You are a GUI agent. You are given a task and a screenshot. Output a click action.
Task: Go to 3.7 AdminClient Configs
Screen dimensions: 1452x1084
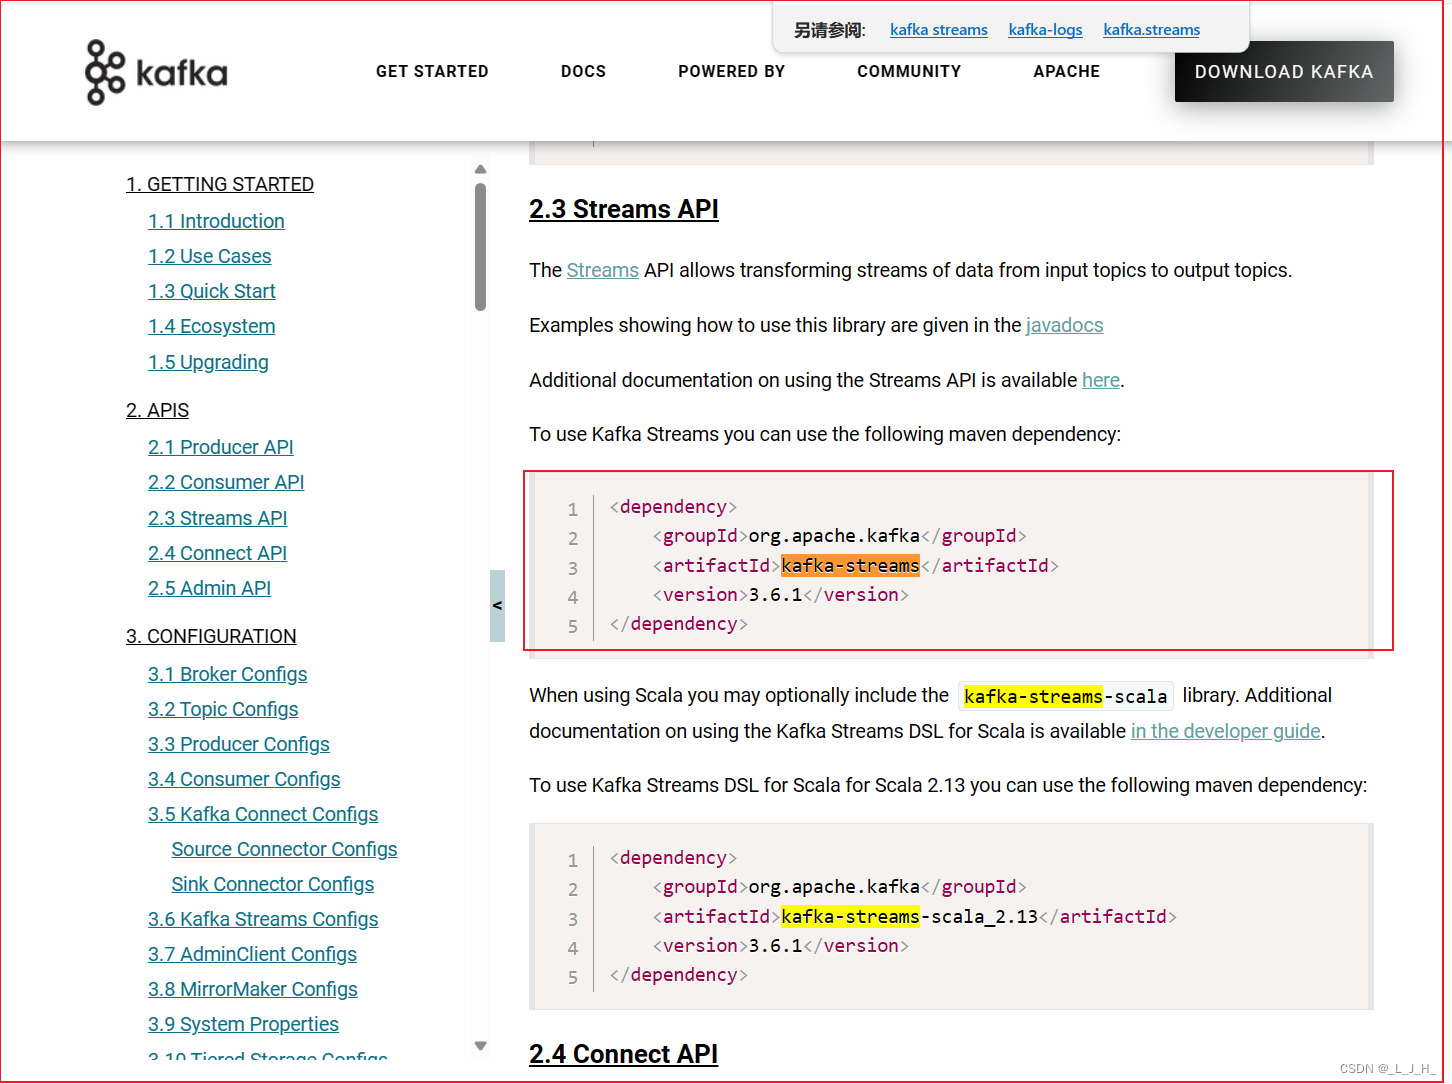tap(252, 954)
